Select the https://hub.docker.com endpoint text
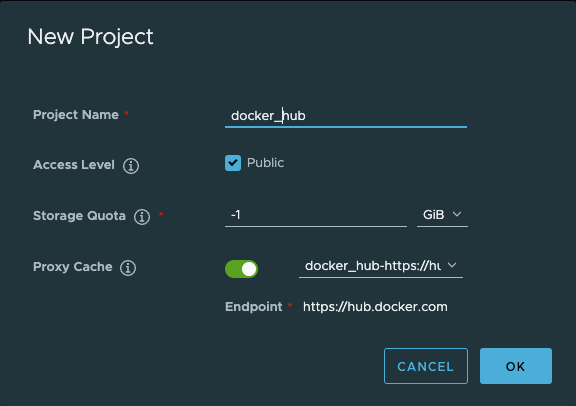Image resolution: width=576 pixels, height=406 pixels. (375, 307)
